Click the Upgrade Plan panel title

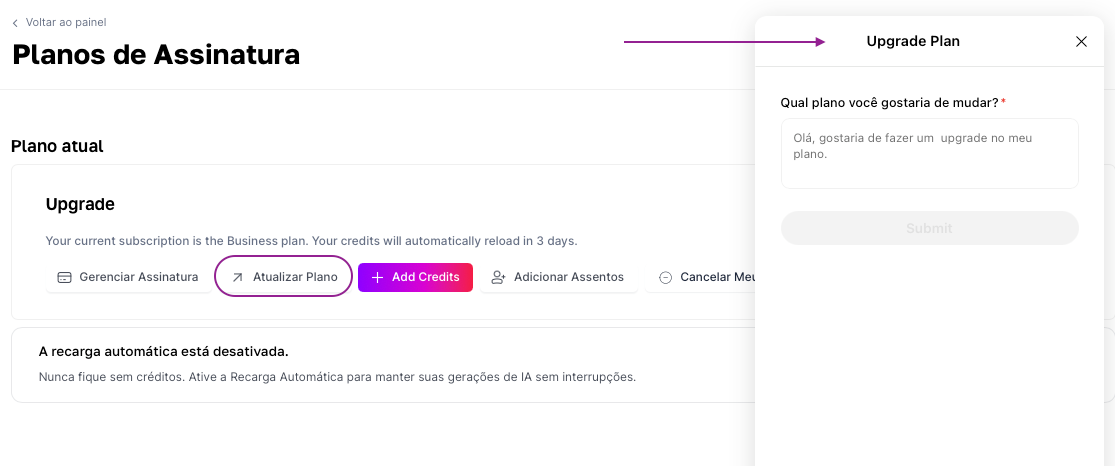(x=913, y=42)
